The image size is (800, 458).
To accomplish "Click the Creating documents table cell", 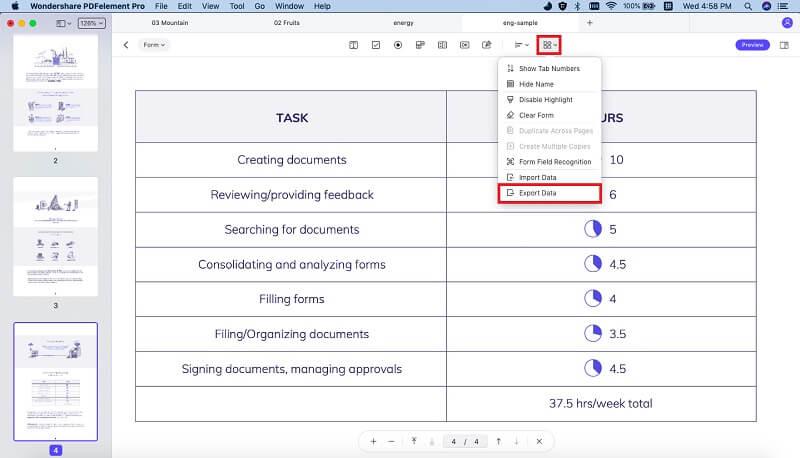I will click(291, 160).
